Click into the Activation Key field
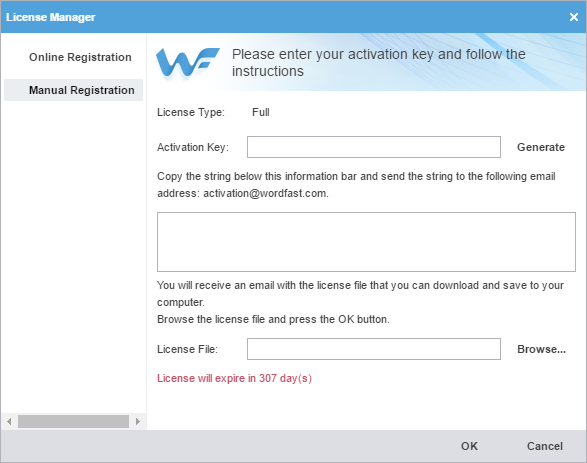587x463 pixels. pos(374,147)
